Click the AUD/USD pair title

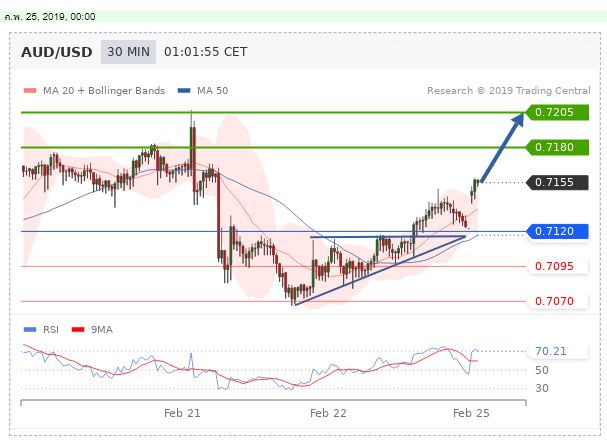pyautogui.click(x=57, y=52)
